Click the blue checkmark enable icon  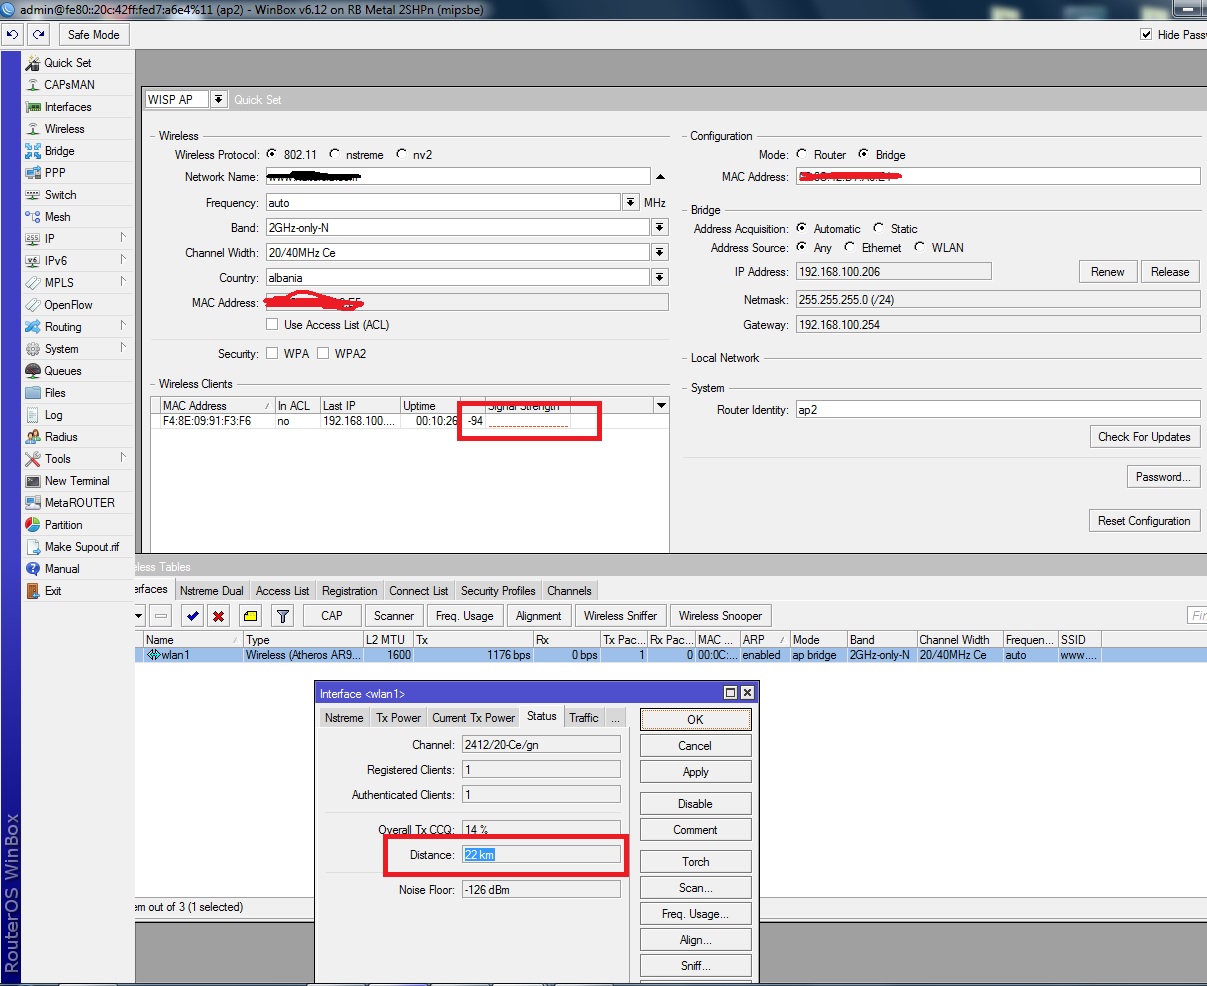(193, 616)
